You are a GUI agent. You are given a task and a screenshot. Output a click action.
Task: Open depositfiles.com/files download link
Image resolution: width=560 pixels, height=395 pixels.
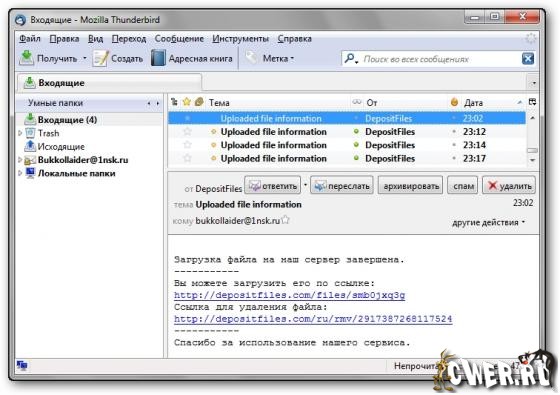click(290, 295)
